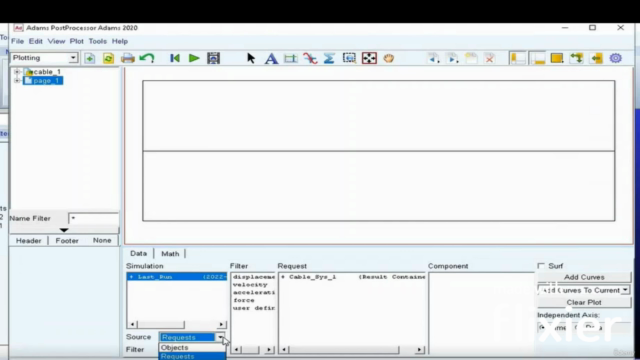The height and width of the screenshot is (360, 640).
Task: Click the expand view yellow arrow icon
Action: pos(596,58)
